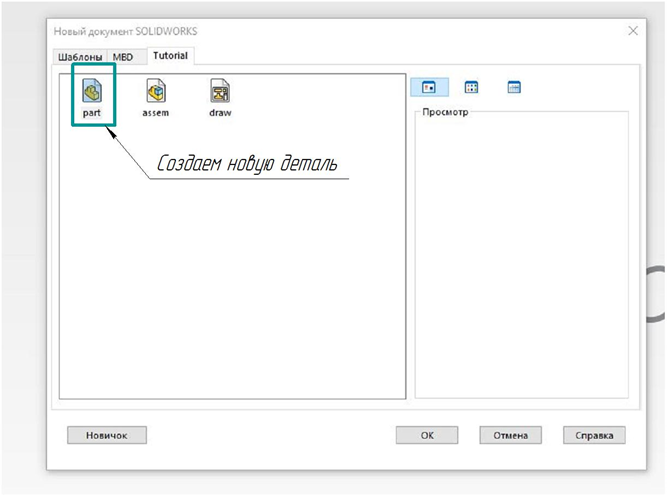This screenshot has height=496, width=667.
Task: Click the 'draw' text label
Action: click(x=220, y=113)
